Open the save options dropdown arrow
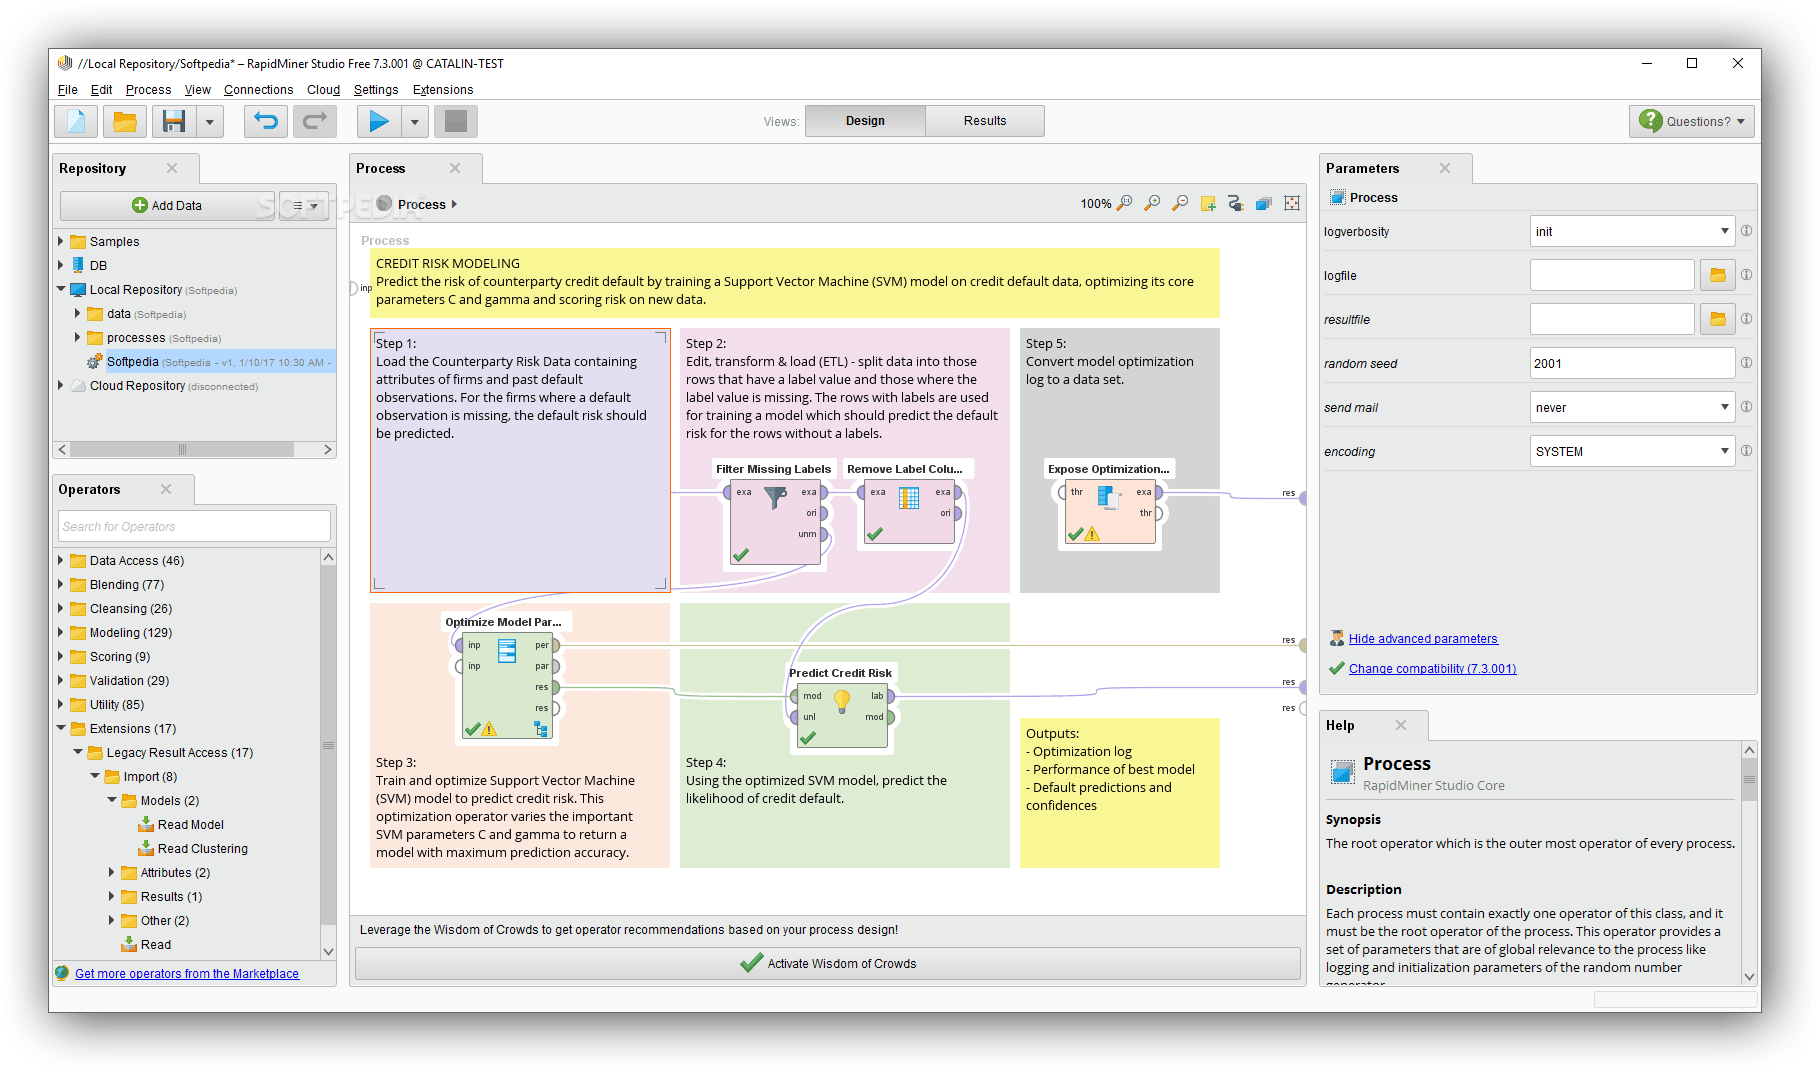 209,121
